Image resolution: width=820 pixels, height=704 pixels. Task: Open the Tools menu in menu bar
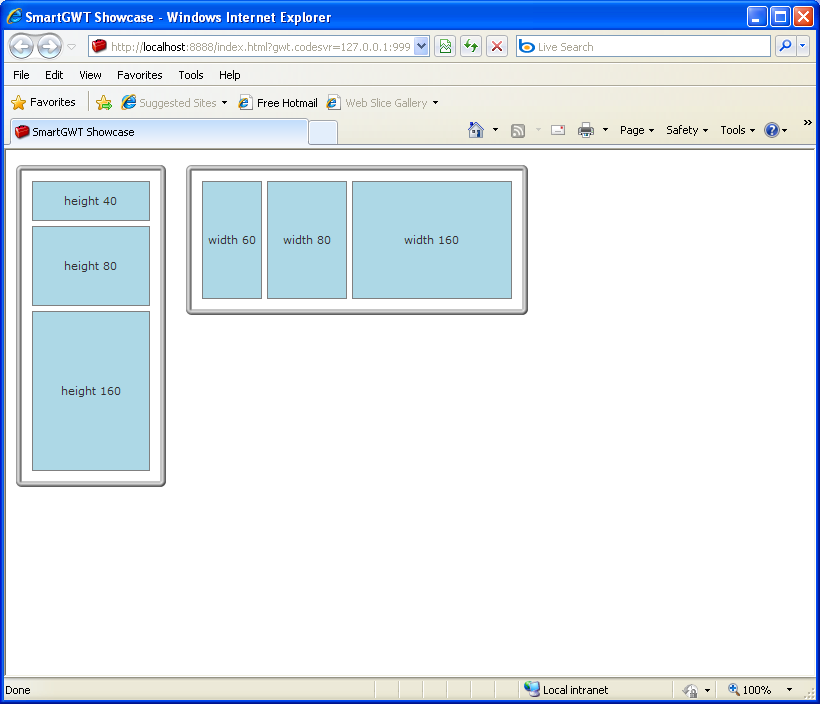coord(191,75)
